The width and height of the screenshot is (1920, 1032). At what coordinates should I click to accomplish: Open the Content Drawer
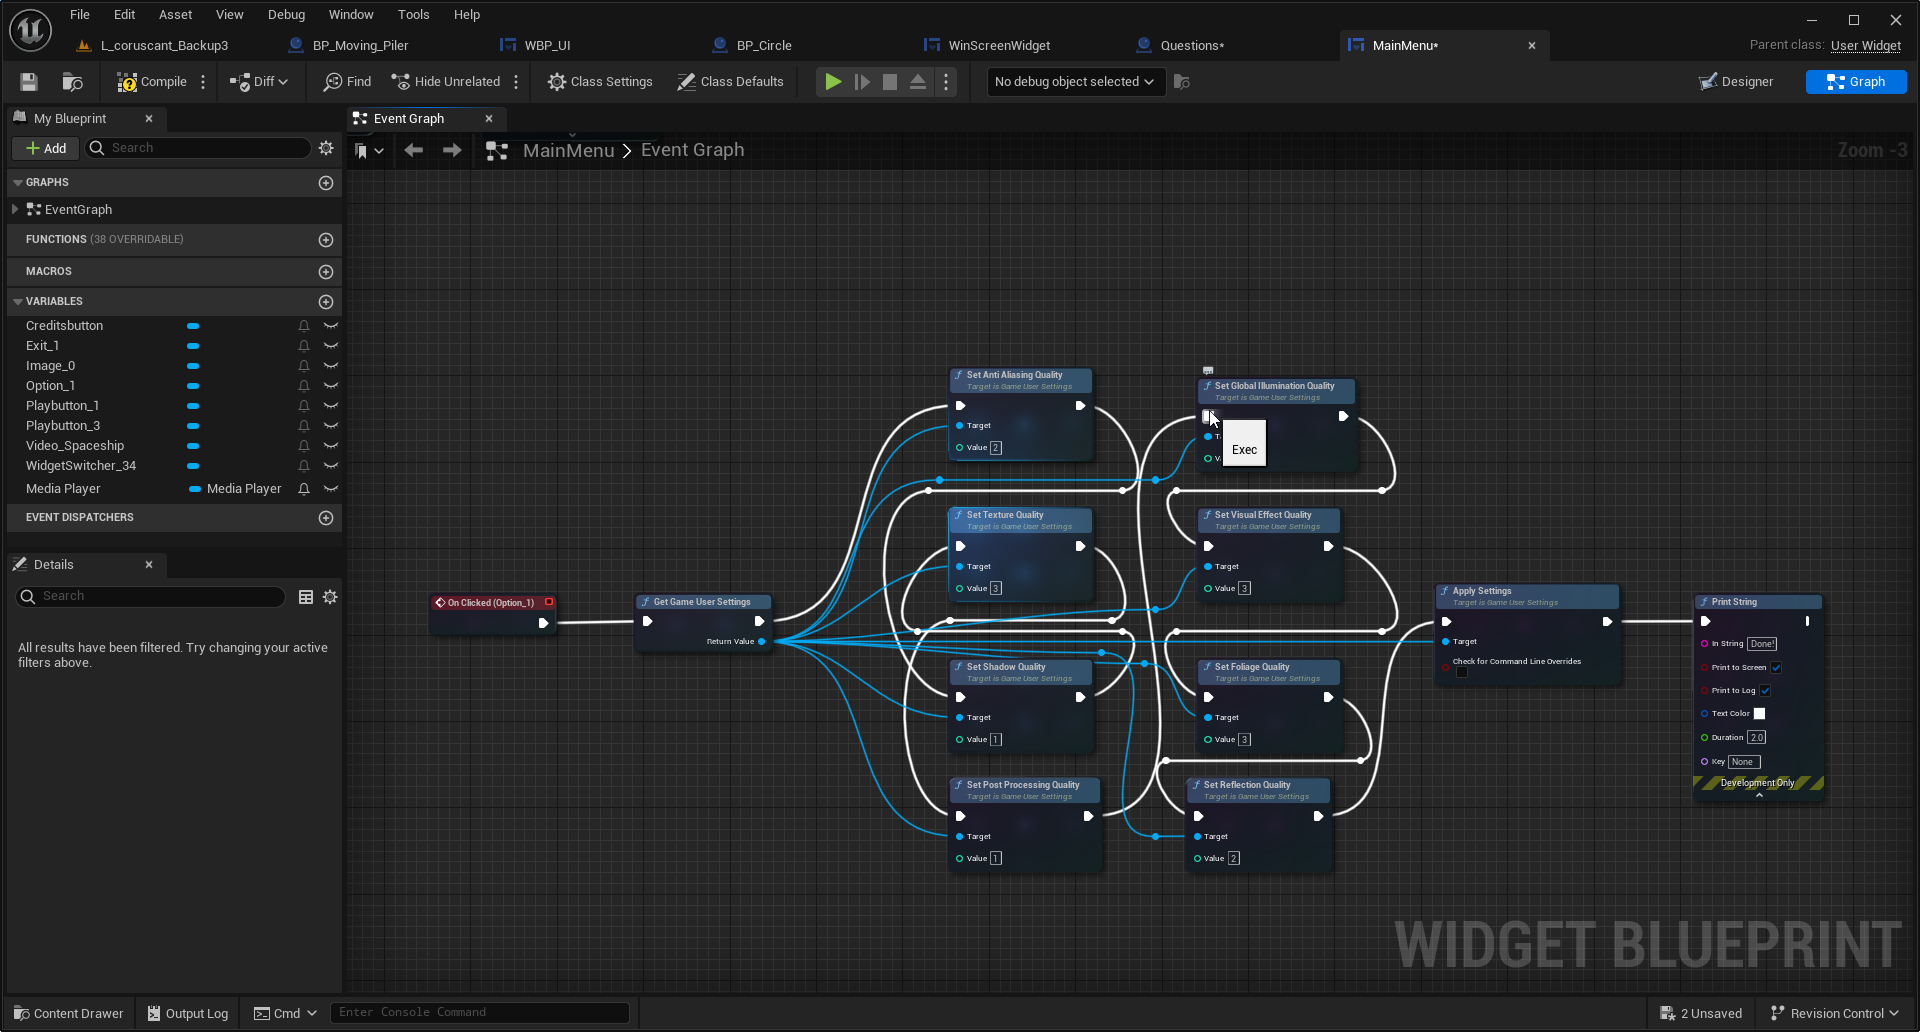click(x=69, y=1013)
